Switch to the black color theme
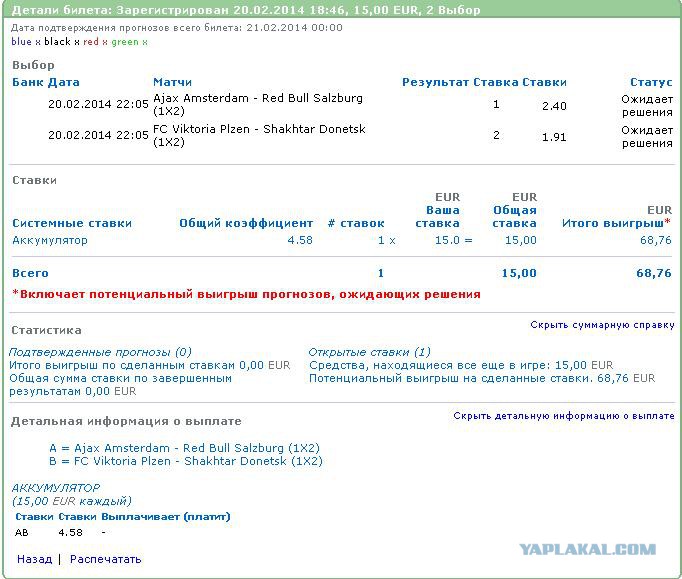 point(56,42)
